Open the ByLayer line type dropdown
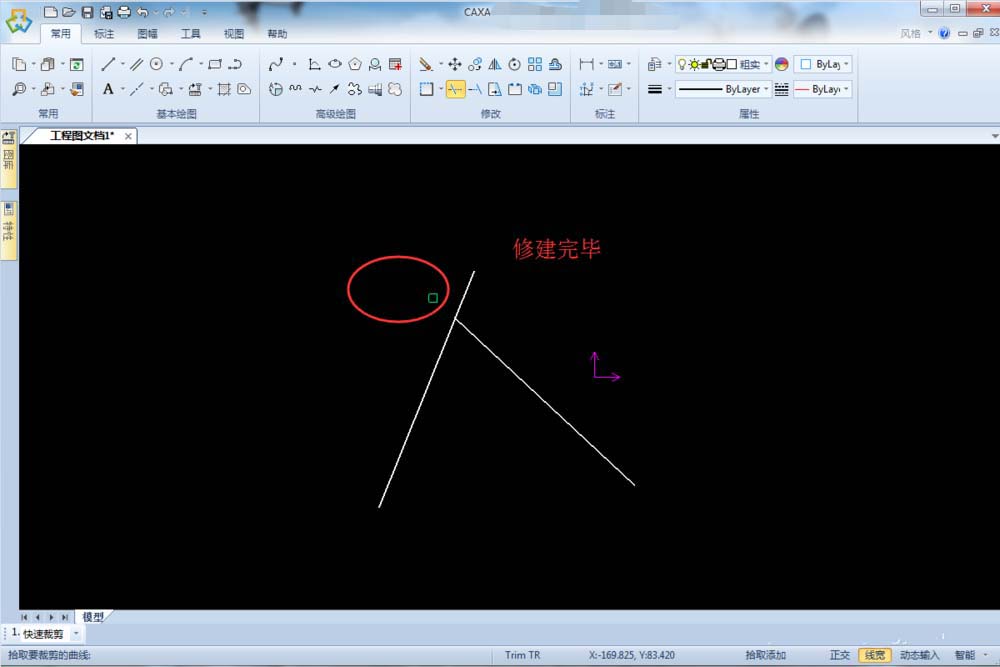 [x=737, y=89]
